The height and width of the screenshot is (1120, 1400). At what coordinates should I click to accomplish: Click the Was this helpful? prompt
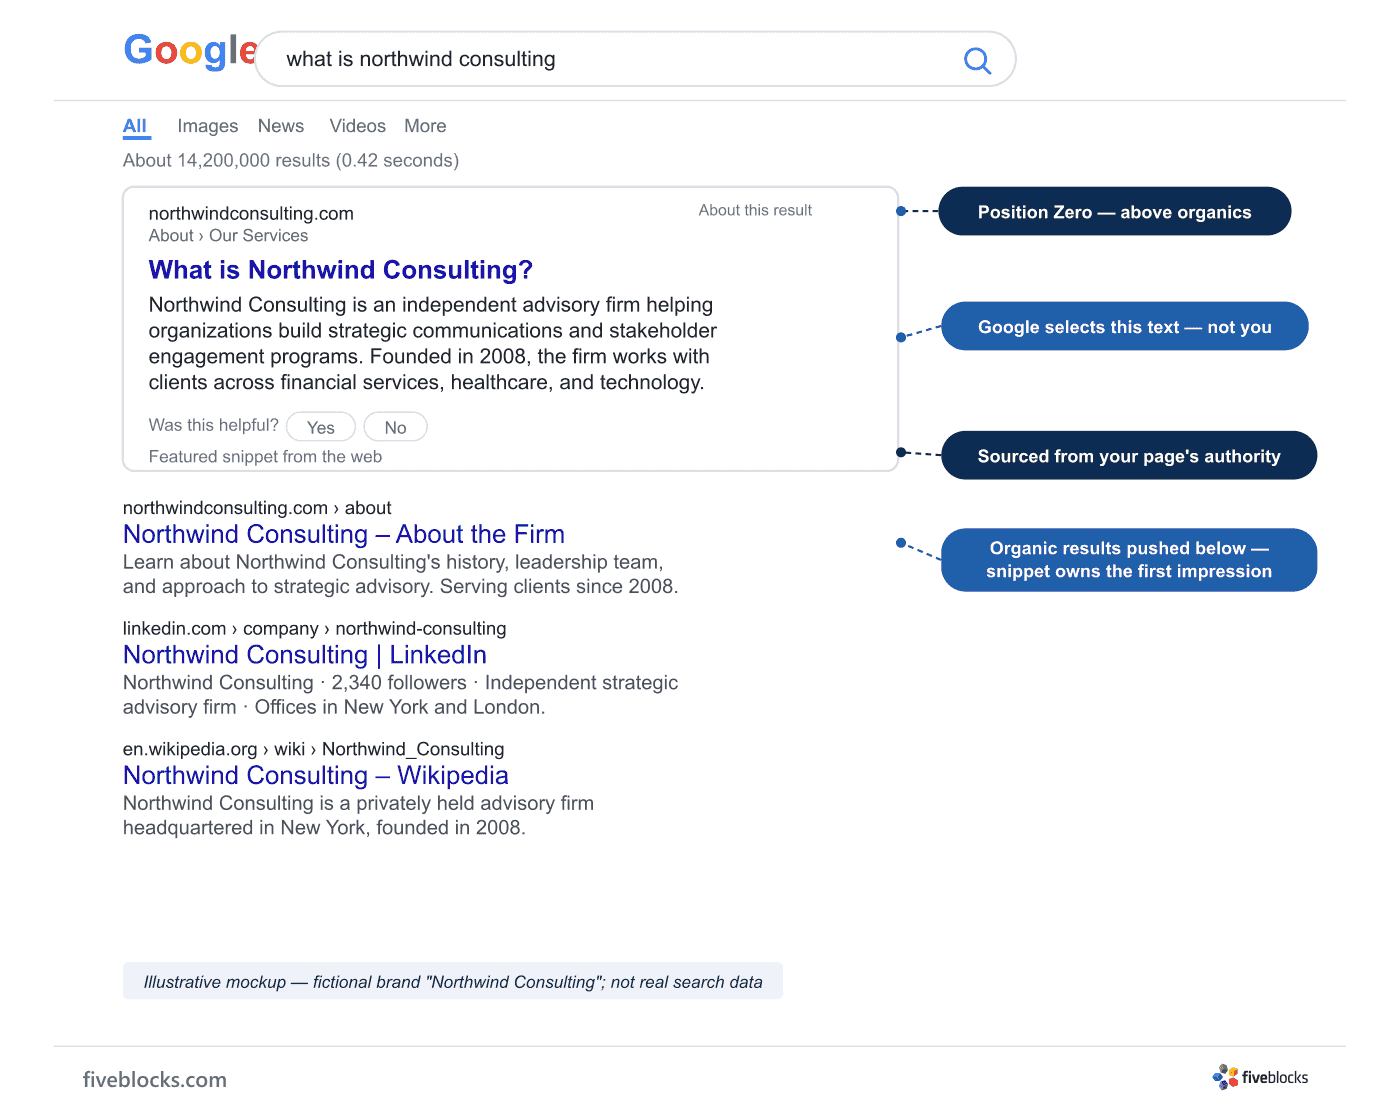tap(214, 425)
